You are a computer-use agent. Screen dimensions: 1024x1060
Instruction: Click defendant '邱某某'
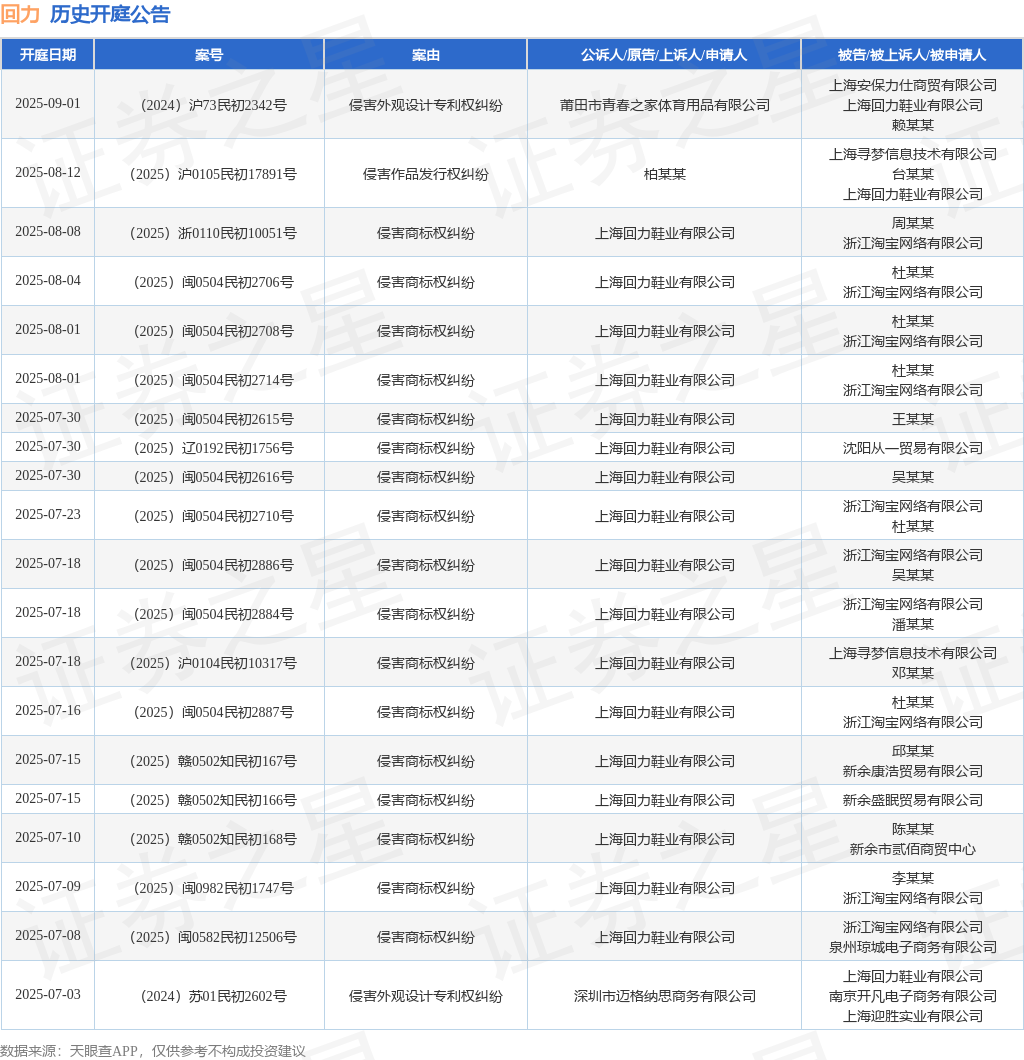(912, 751)
